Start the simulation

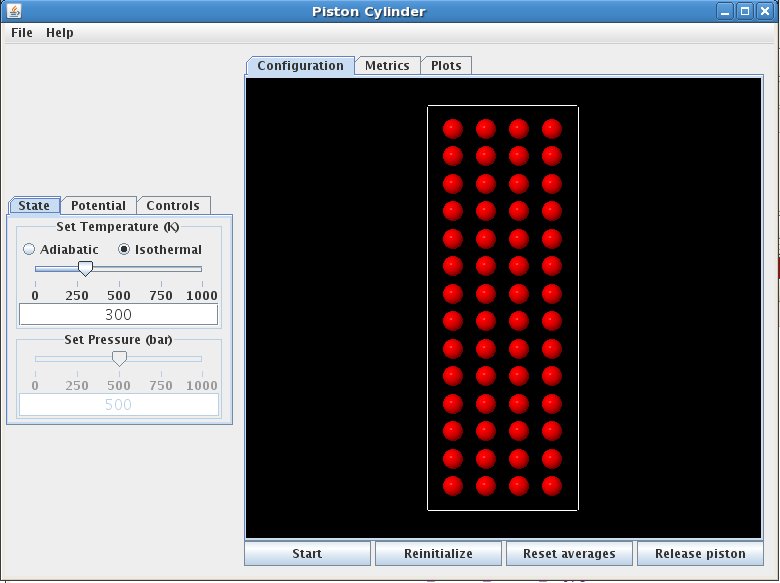point(307,554)
